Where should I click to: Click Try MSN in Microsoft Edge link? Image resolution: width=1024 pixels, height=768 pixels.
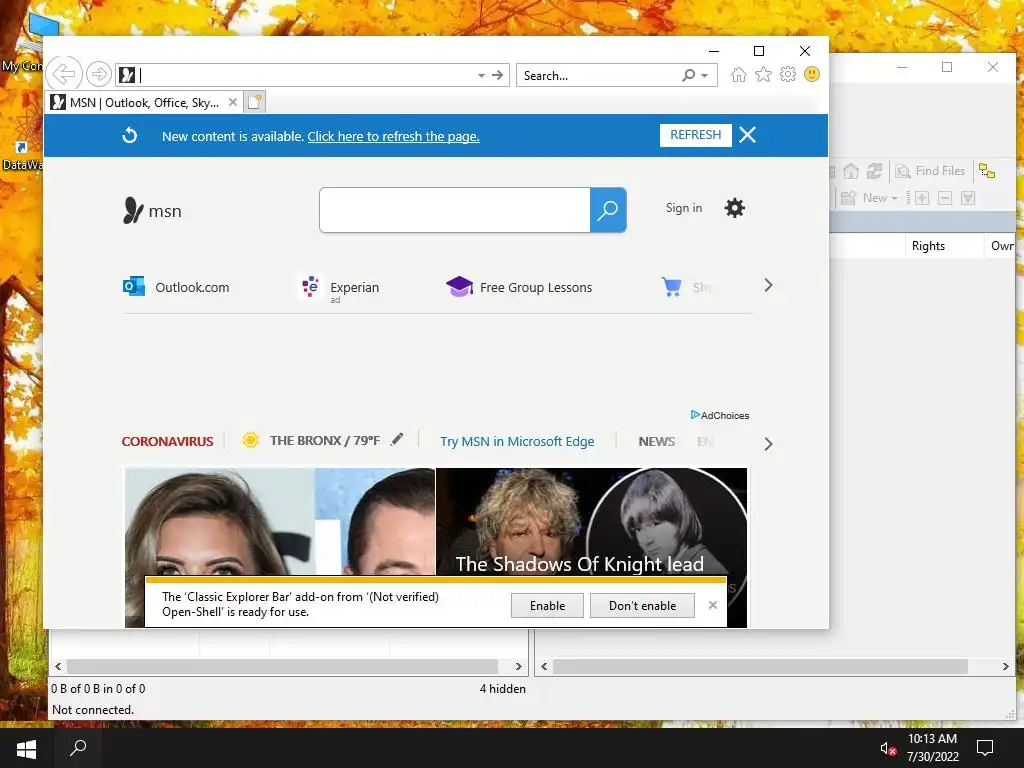(517, 441)
